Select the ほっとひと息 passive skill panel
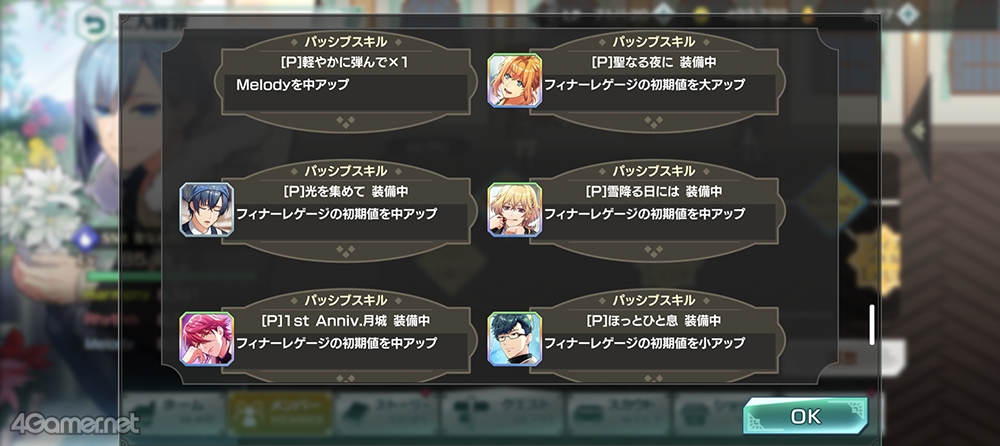Screen dimensions: 1000x446 click(x=654, y=337)
